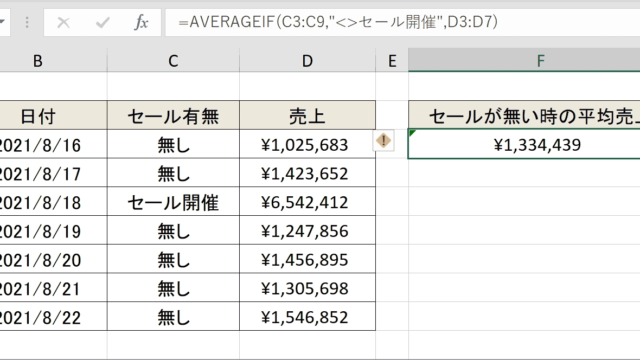Select sales cell ¥1,305,698
The width and height of the screenshot is (640, 360).
tap(307, 288)
